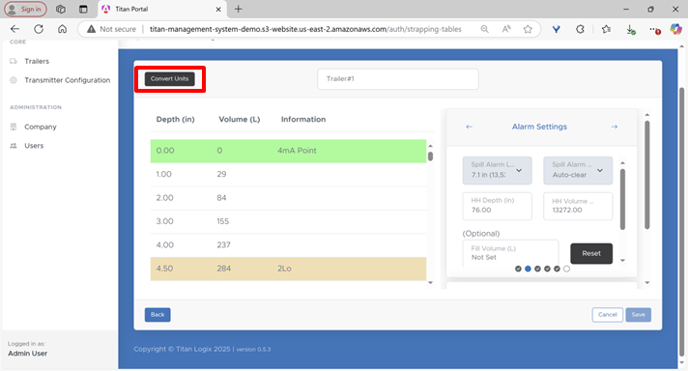Click depth value 1.00 in table

click(x=164, y=174)
